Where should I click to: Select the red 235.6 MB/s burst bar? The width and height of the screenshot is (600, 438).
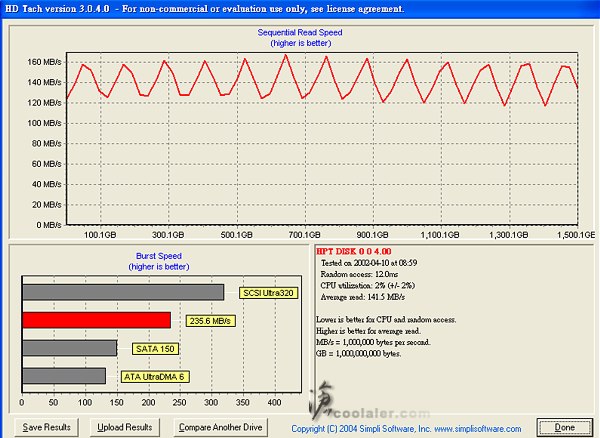click(x=96, y=320)
